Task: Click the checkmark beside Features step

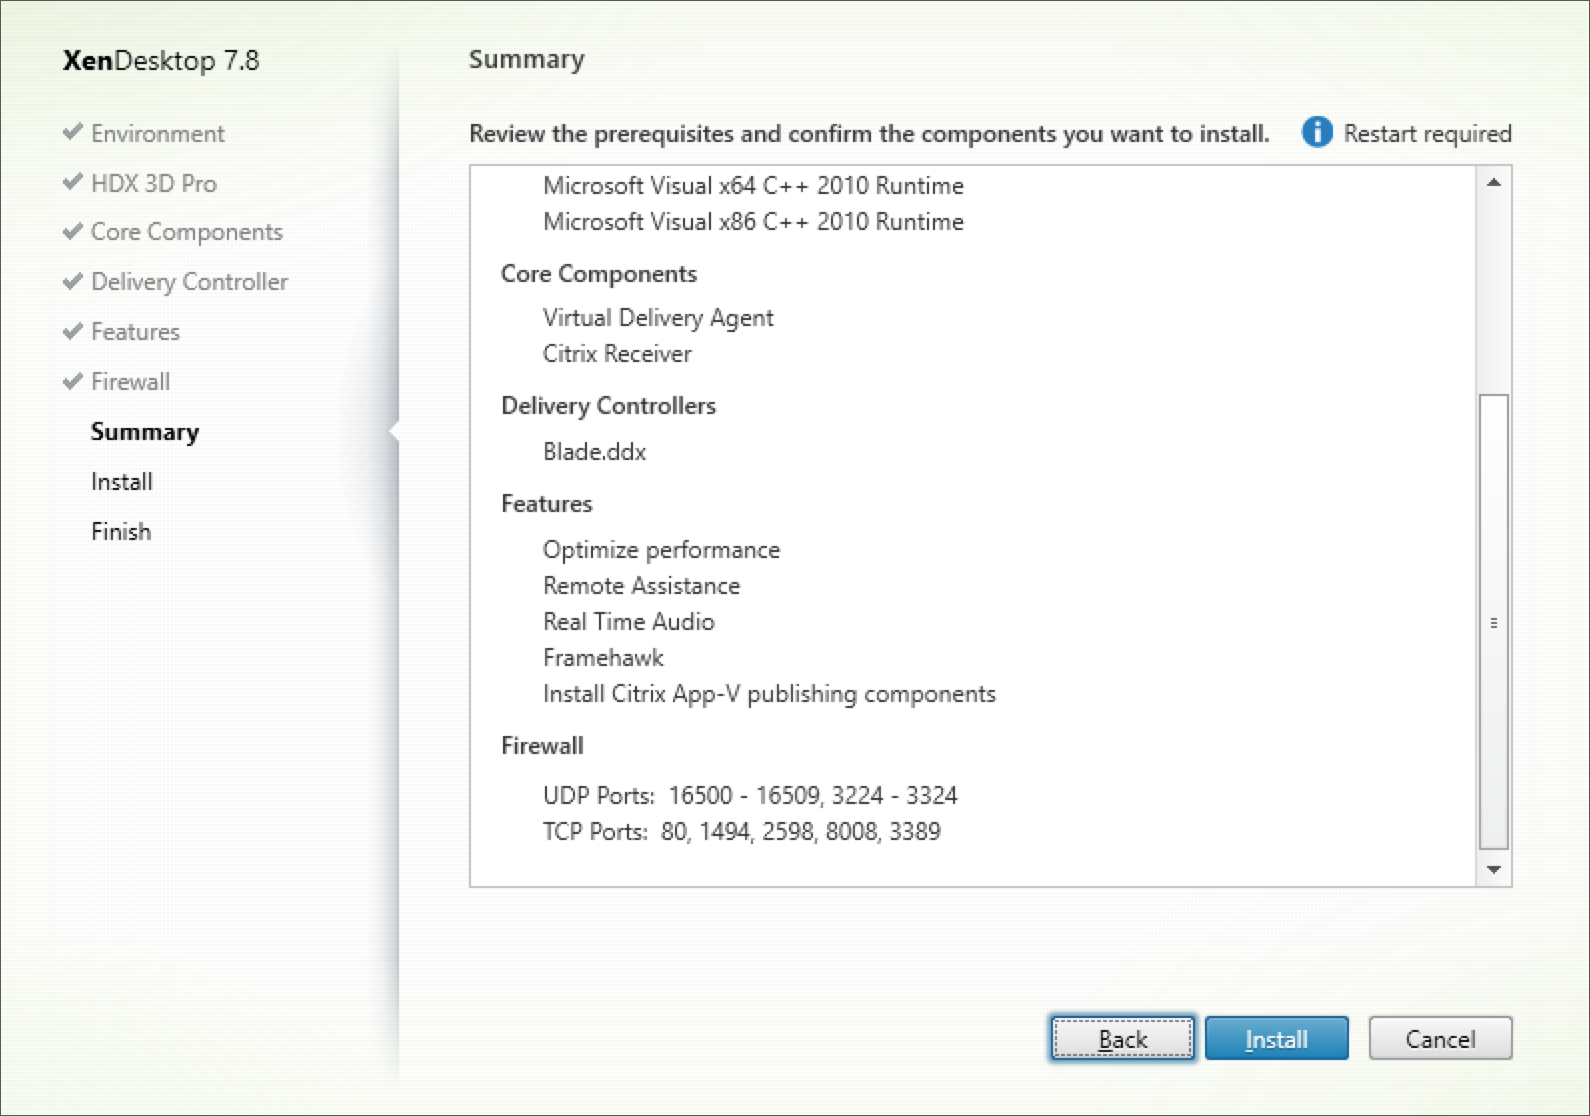Action: pyautogui.click(x=72, y=331)
